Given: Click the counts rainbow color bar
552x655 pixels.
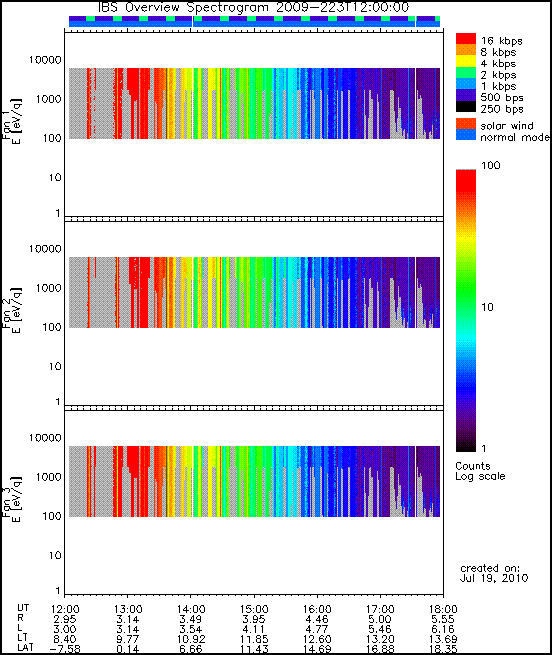Looking at the screenshot, I should click(x=466, y=310).
